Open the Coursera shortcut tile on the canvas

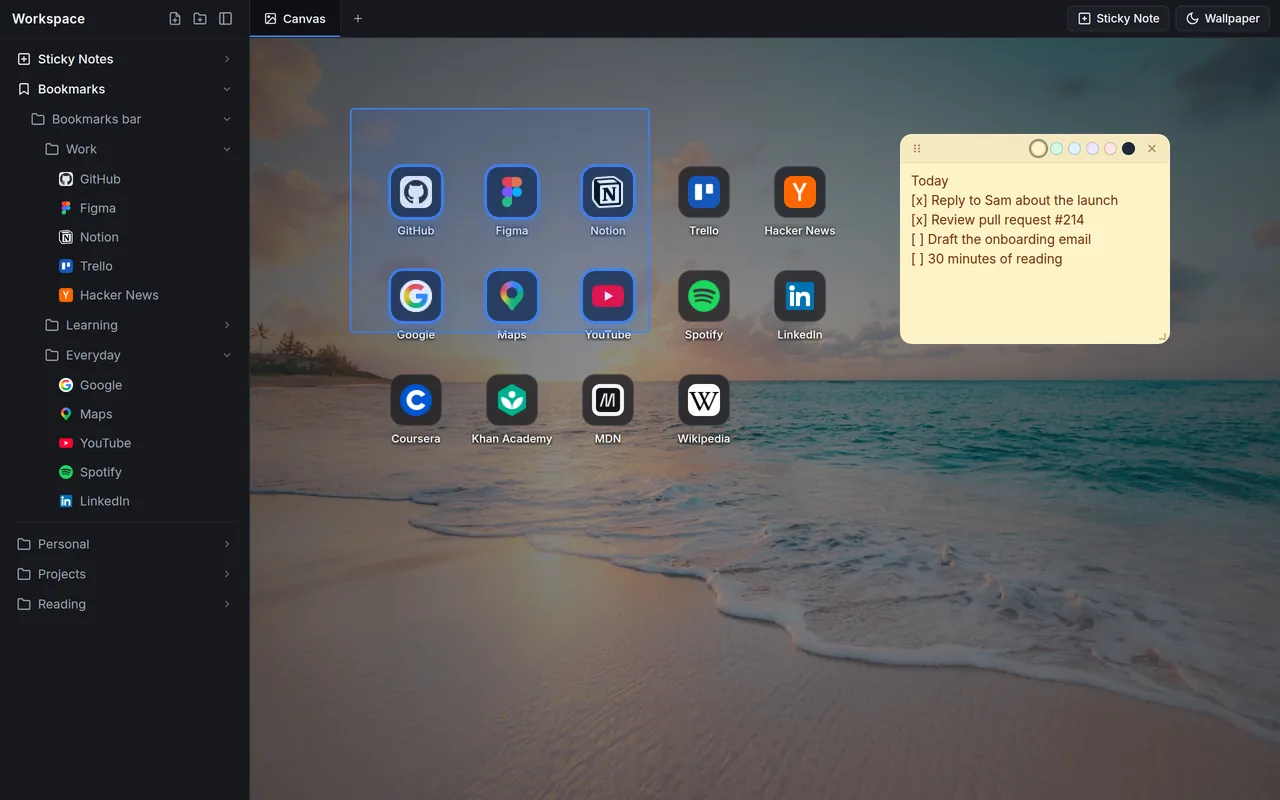[x=416, y=400]
